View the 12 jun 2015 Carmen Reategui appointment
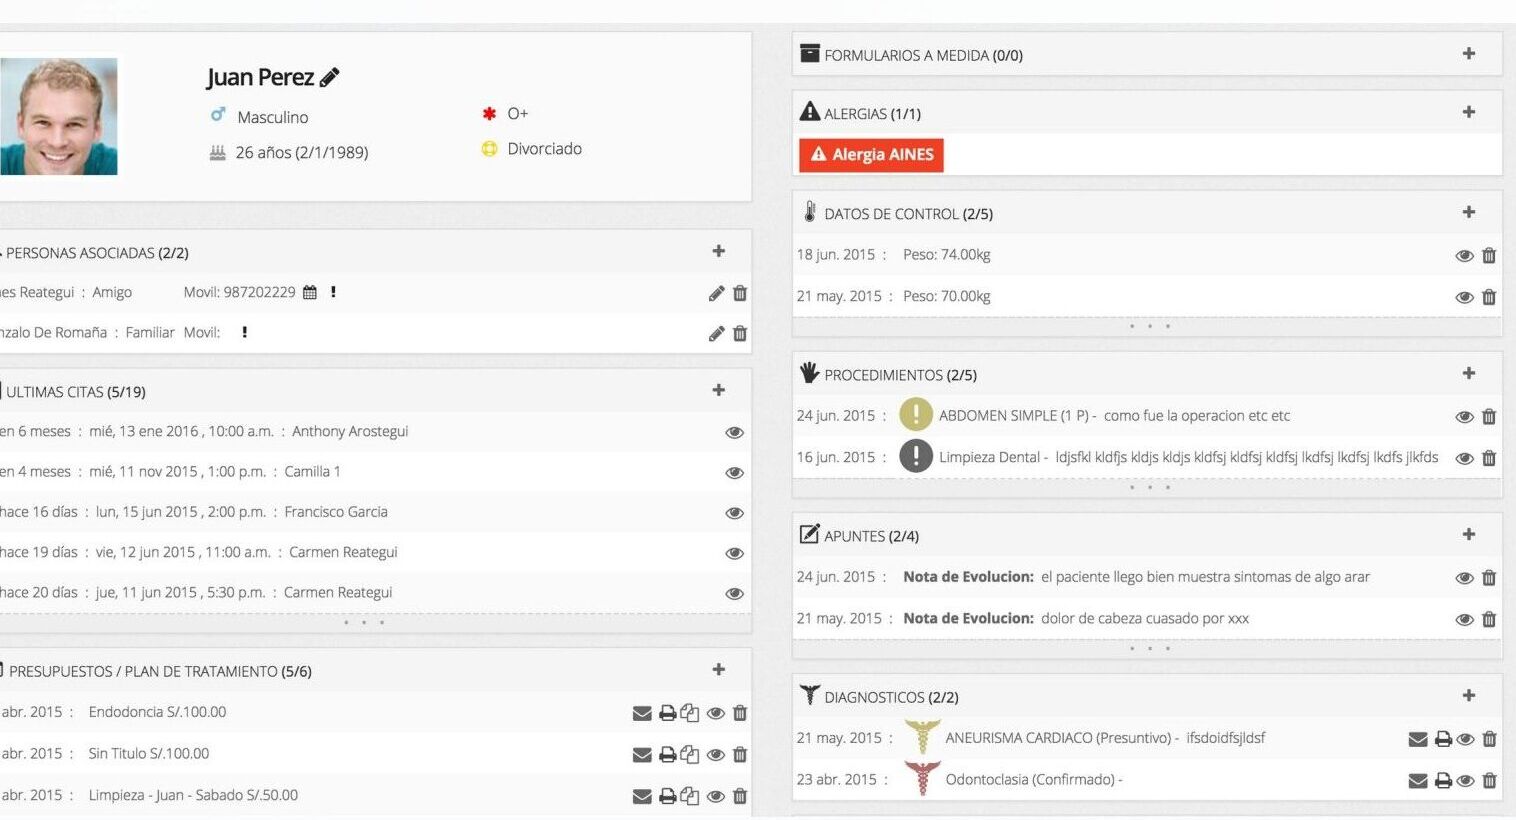Image resolution: width=1516 pixels, height=820 pixels. click(x=734, y=553)
